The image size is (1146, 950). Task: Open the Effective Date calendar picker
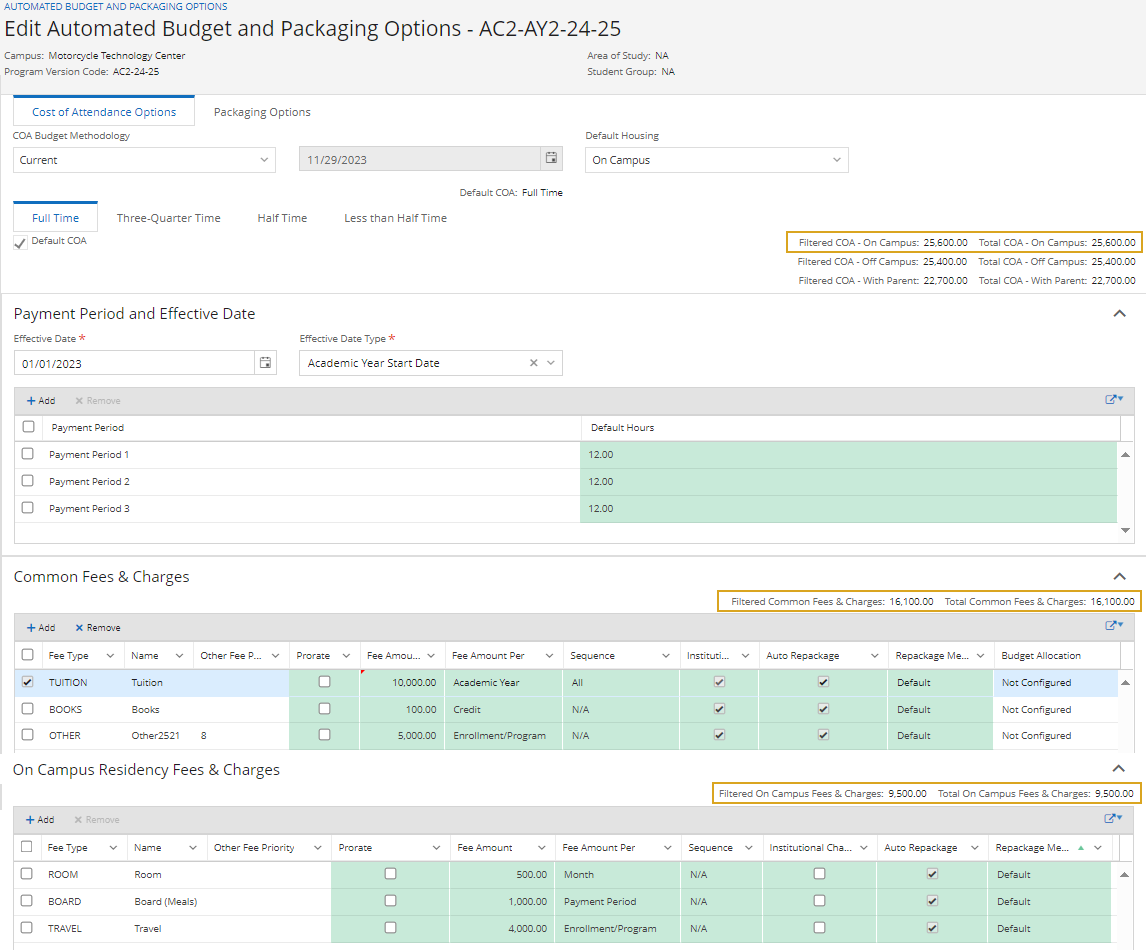click(x=265, y=362)
